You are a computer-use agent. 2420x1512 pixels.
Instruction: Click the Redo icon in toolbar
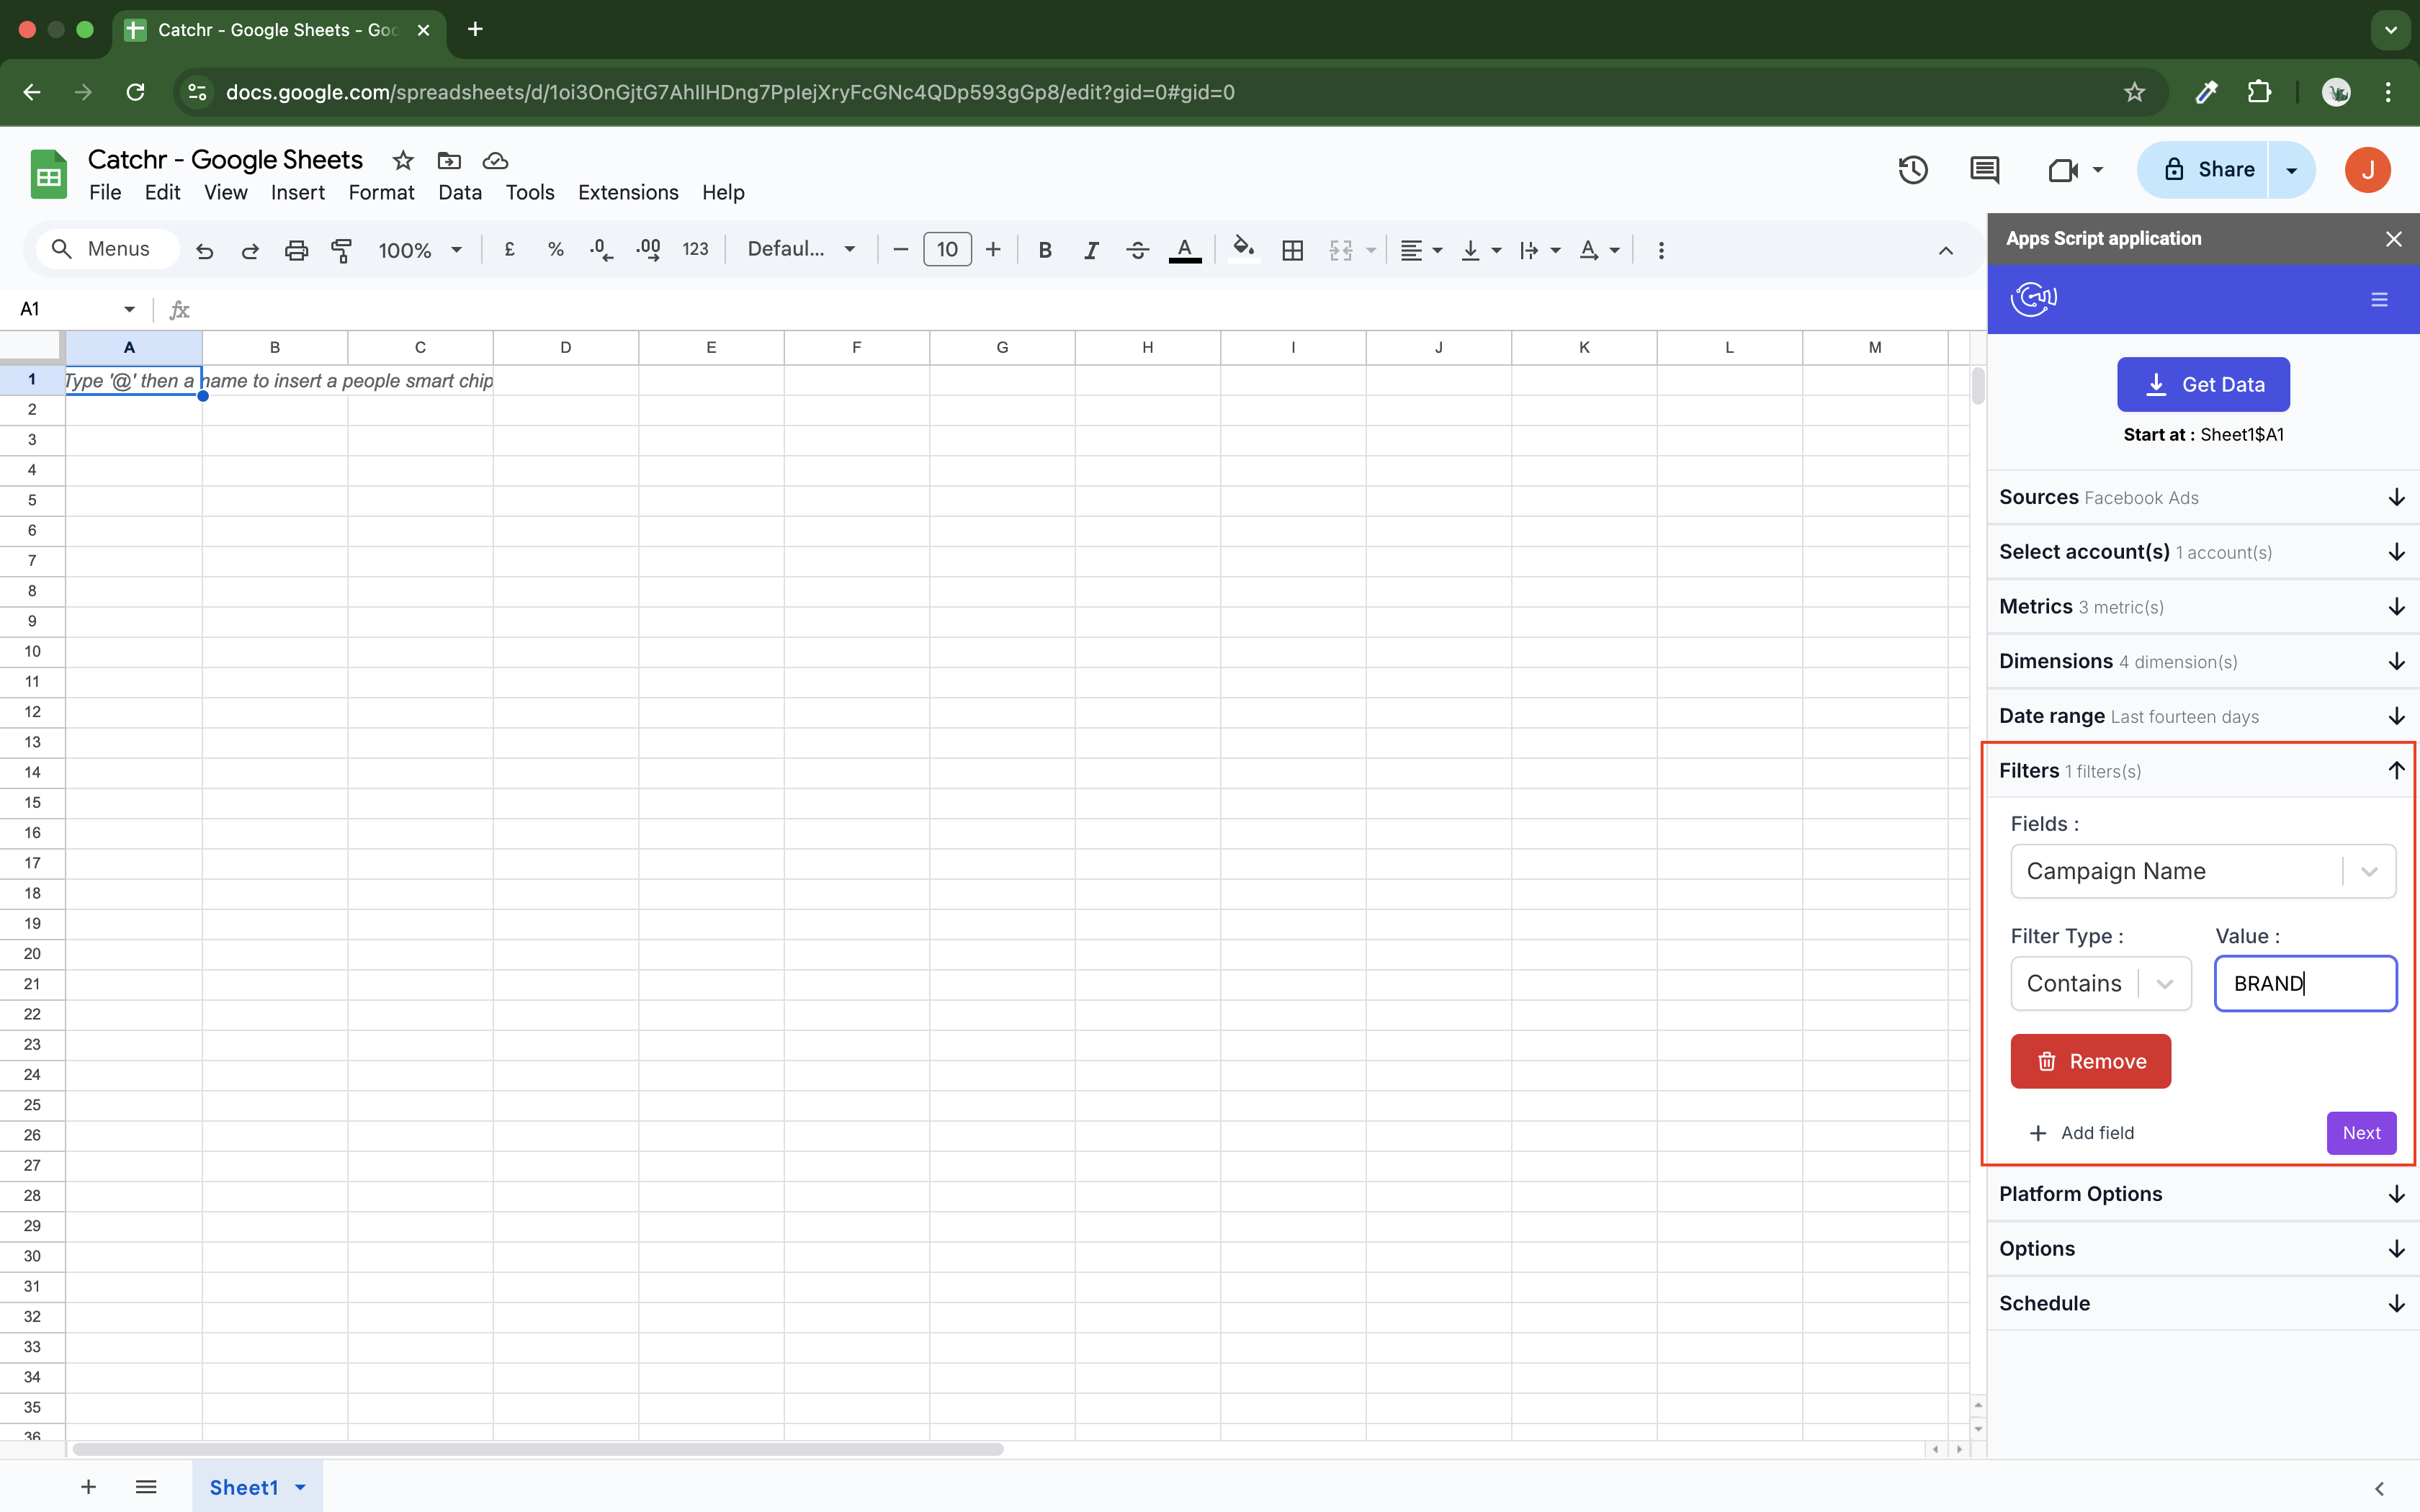(250, 250)
